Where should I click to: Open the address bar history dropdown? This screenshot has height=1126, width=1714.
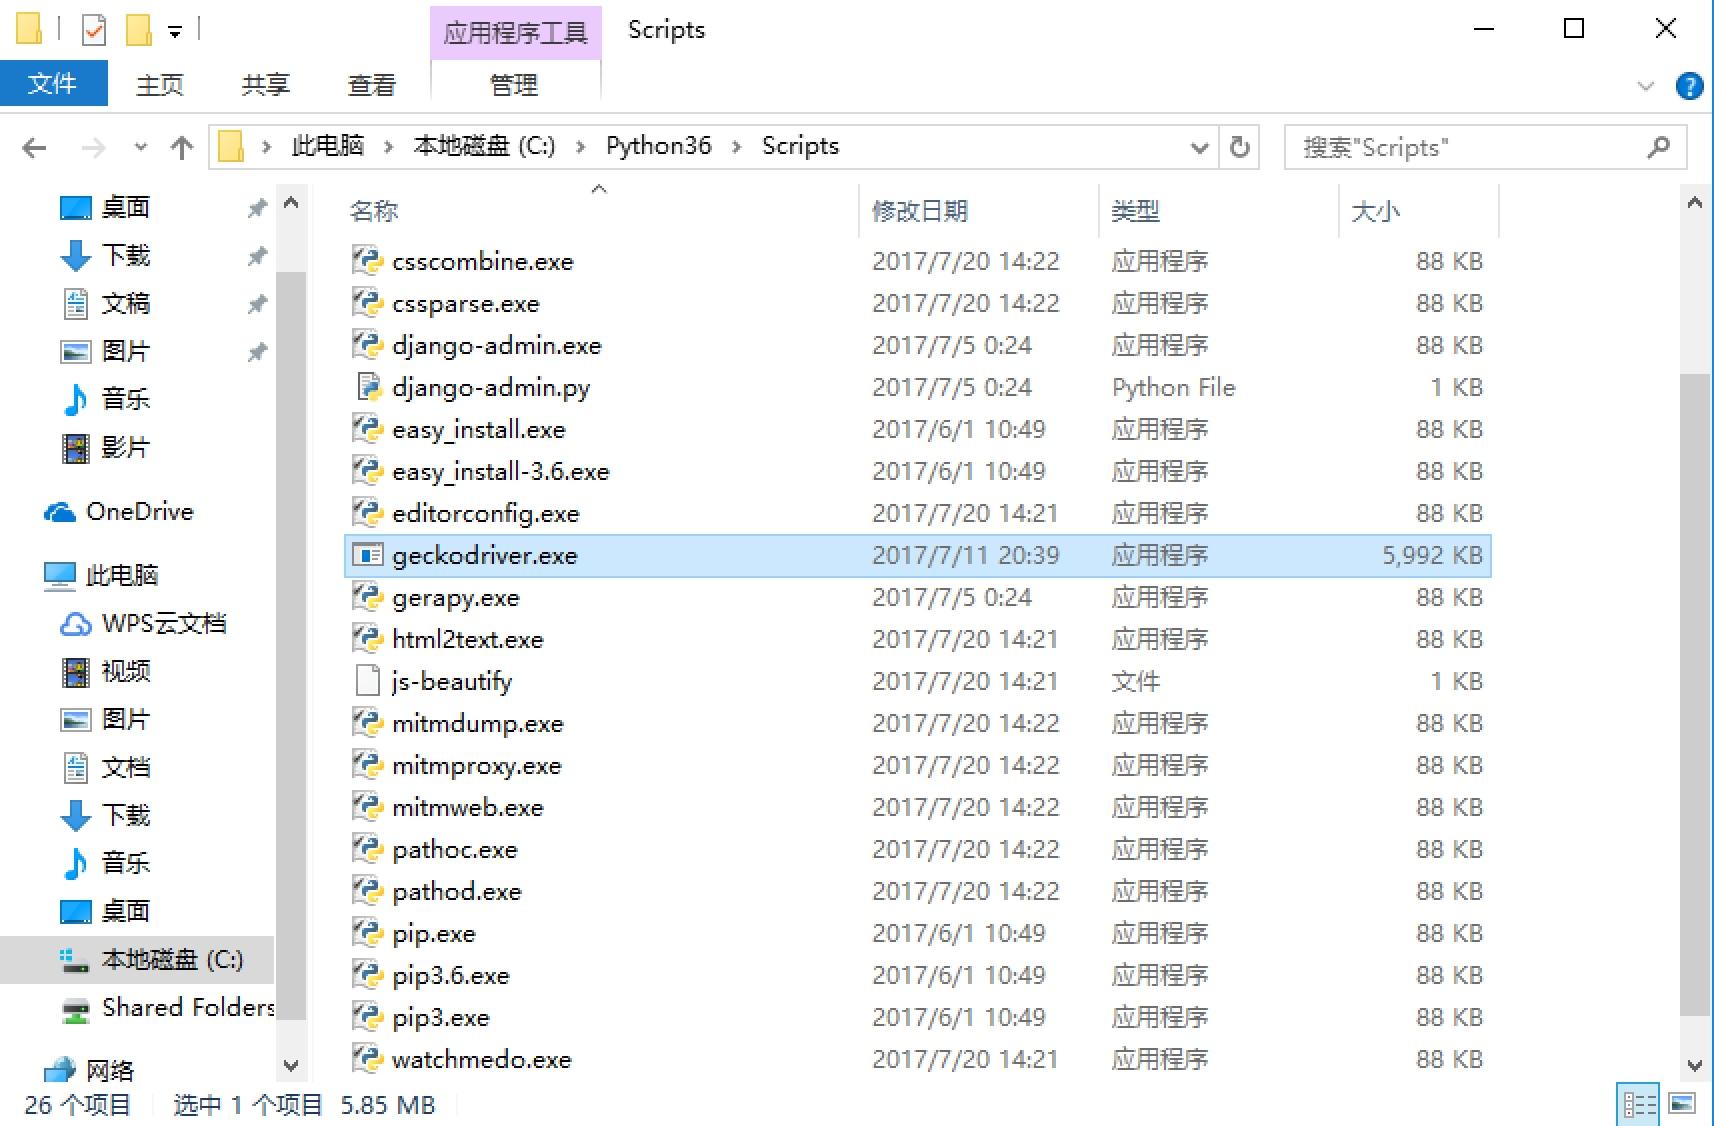tap(1199, 147)
